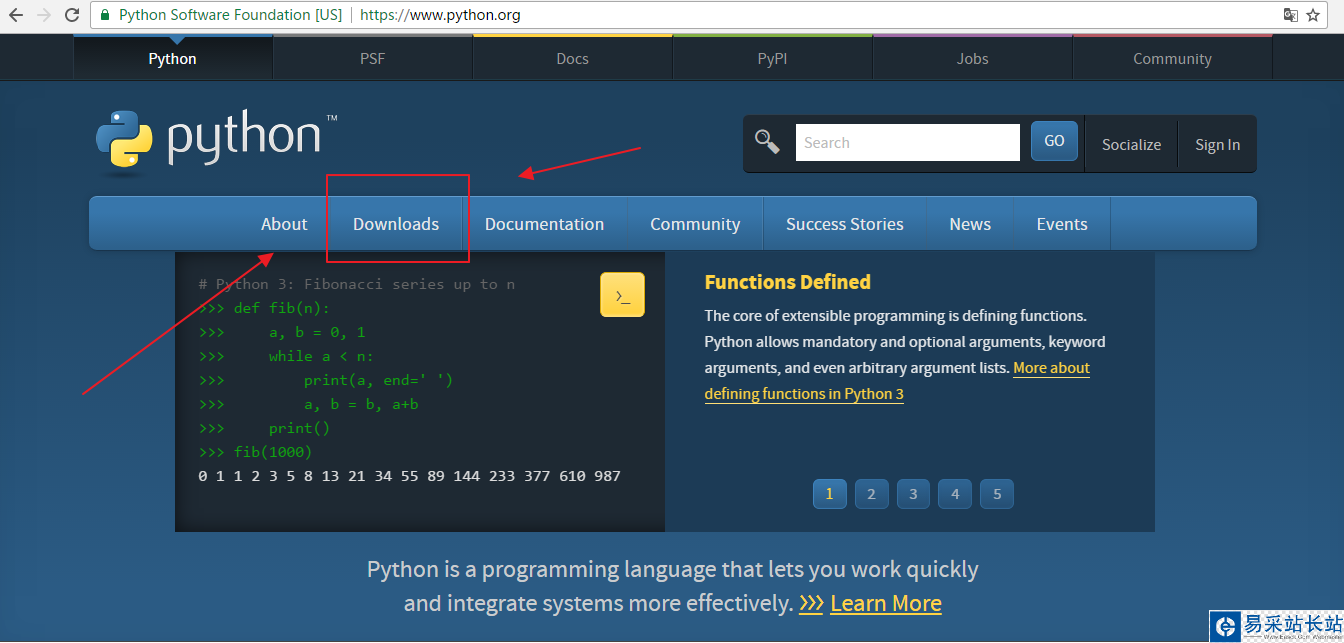Click the fib(1000) code line

pos(256,452)
